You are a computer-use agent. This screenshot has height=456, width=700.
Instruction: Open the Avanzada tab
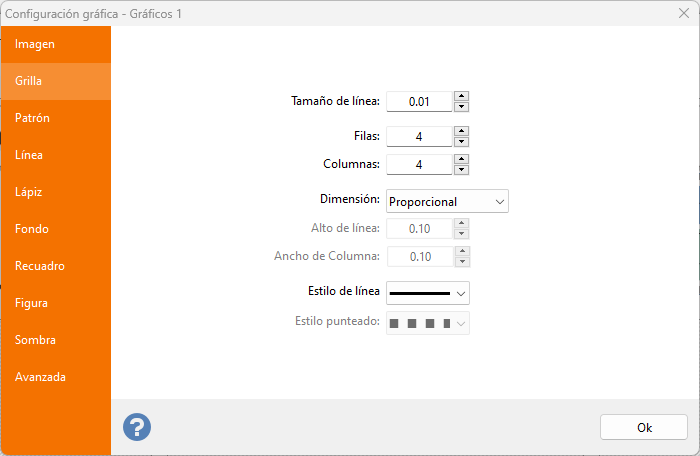(41, 377)
